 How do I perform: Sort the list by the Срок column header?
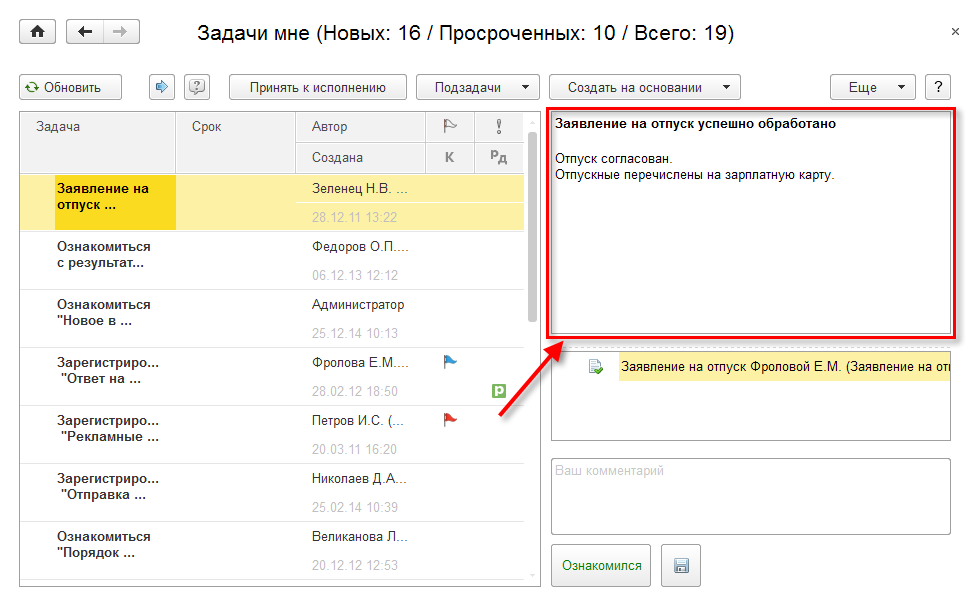235,127
